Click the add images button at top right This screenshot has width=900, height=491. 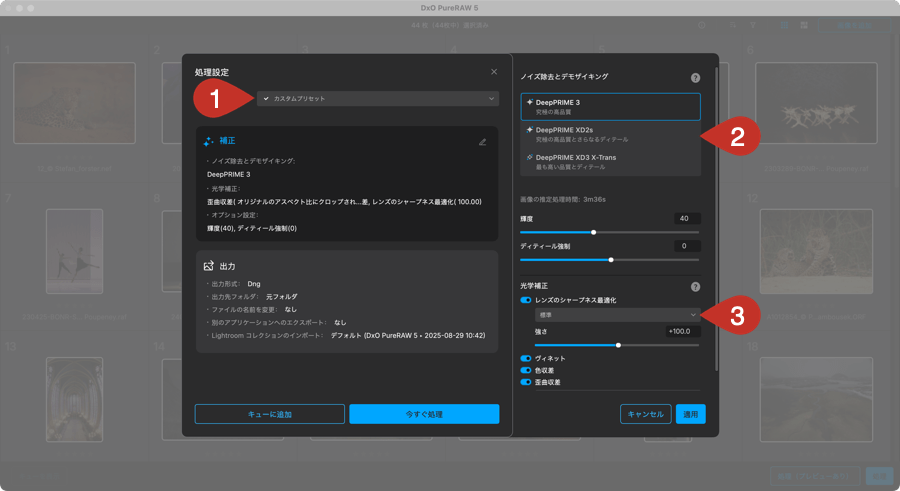tap(854, 25)
